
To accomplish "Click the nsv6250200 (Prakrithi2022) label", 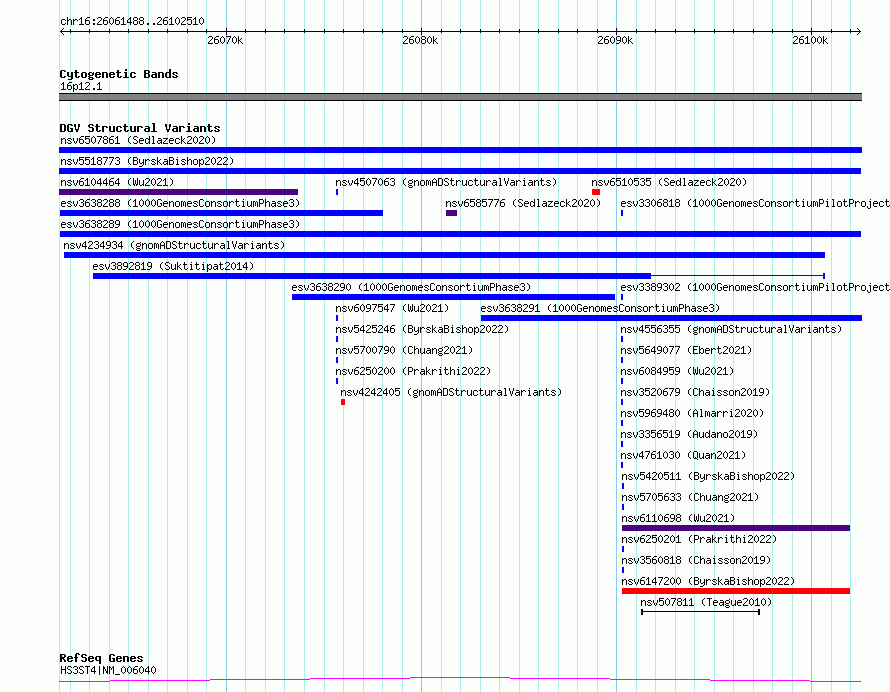I will point(413,371).
